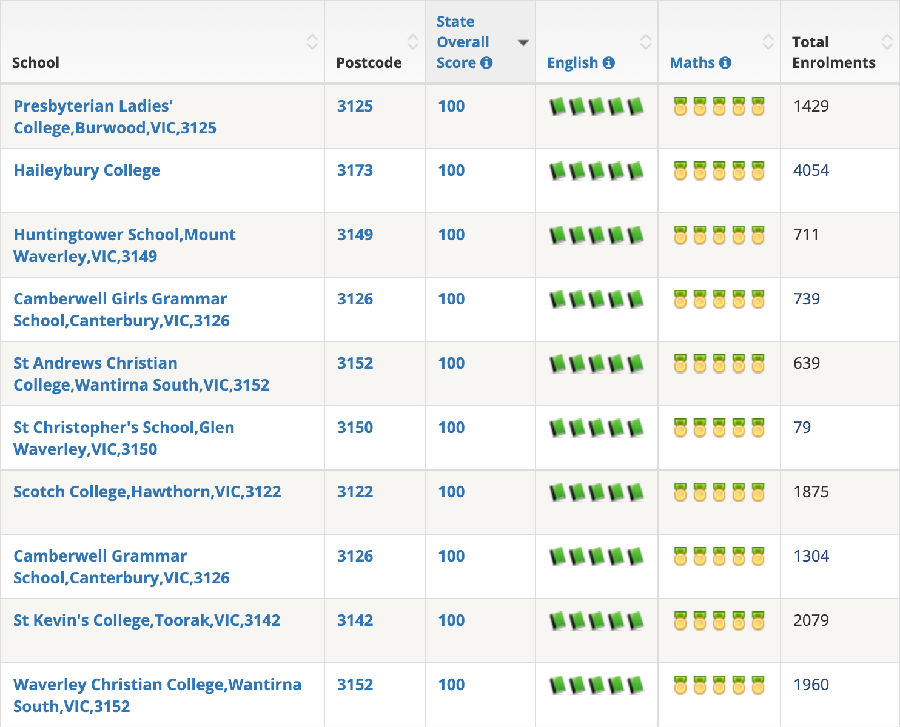Click enrolment value 1960
The height and width of the screenshot is (727, 900).
(810, 685)
